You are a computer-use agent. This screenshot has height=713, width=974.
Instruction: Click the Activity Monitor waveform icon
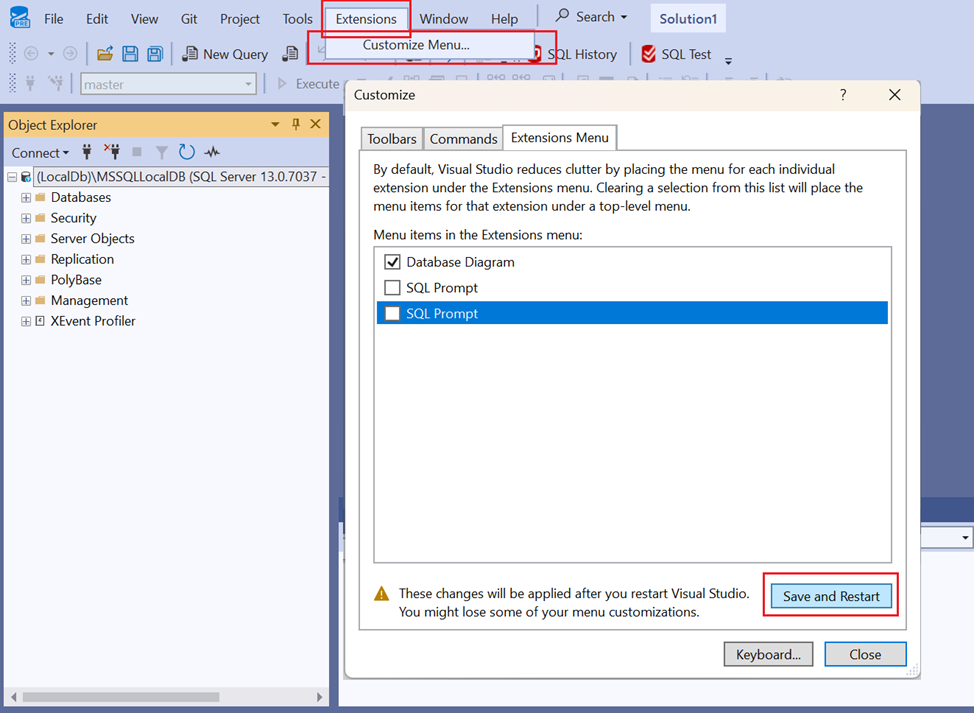pos(212,152)
